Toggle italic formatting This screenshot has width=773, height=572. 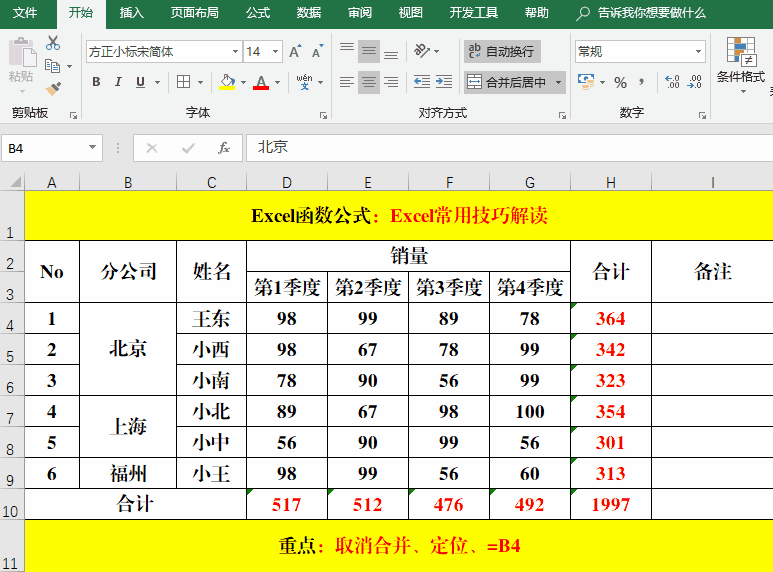(119, 82)
